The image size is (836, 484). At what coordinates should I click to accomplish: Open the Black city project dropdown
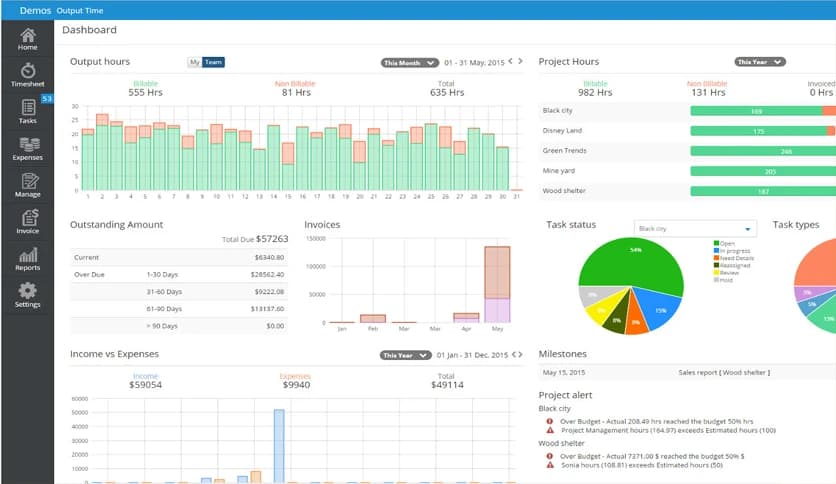click(x=696, y=229)
